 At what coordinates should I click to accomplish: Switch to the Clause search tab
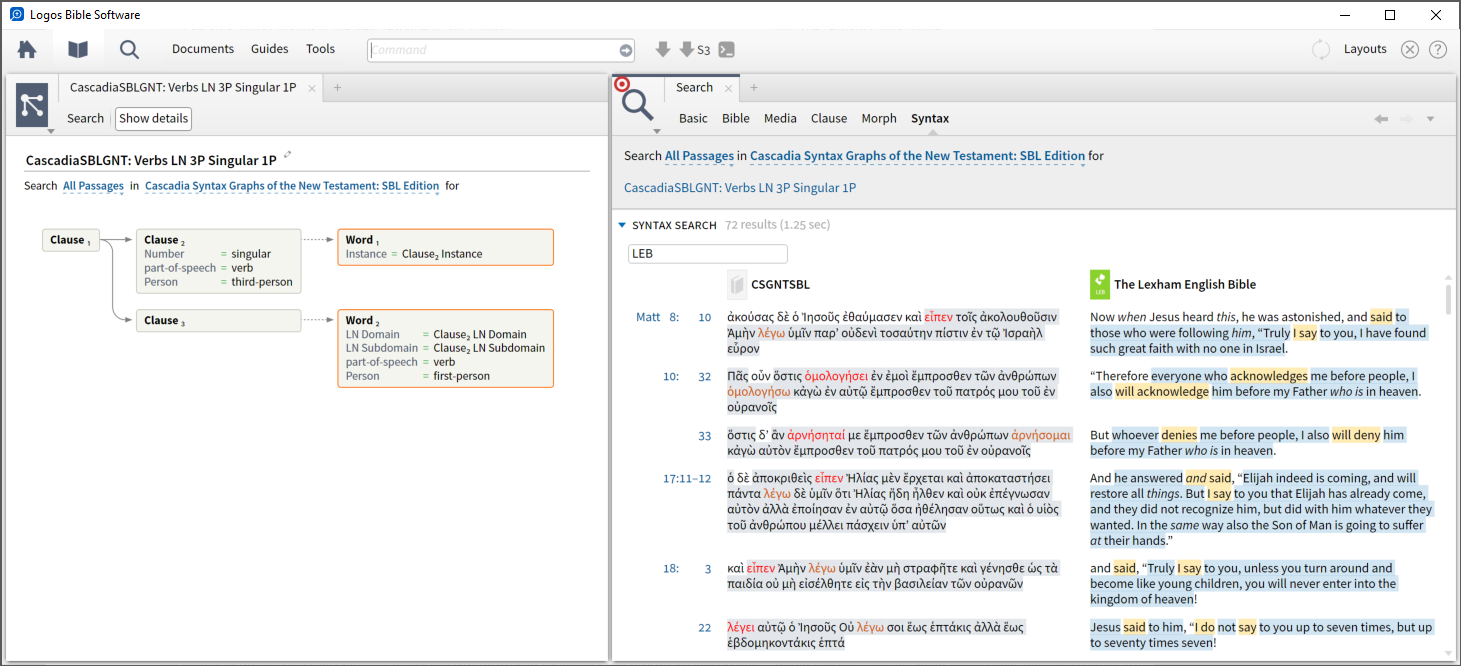tap(829, 118)
